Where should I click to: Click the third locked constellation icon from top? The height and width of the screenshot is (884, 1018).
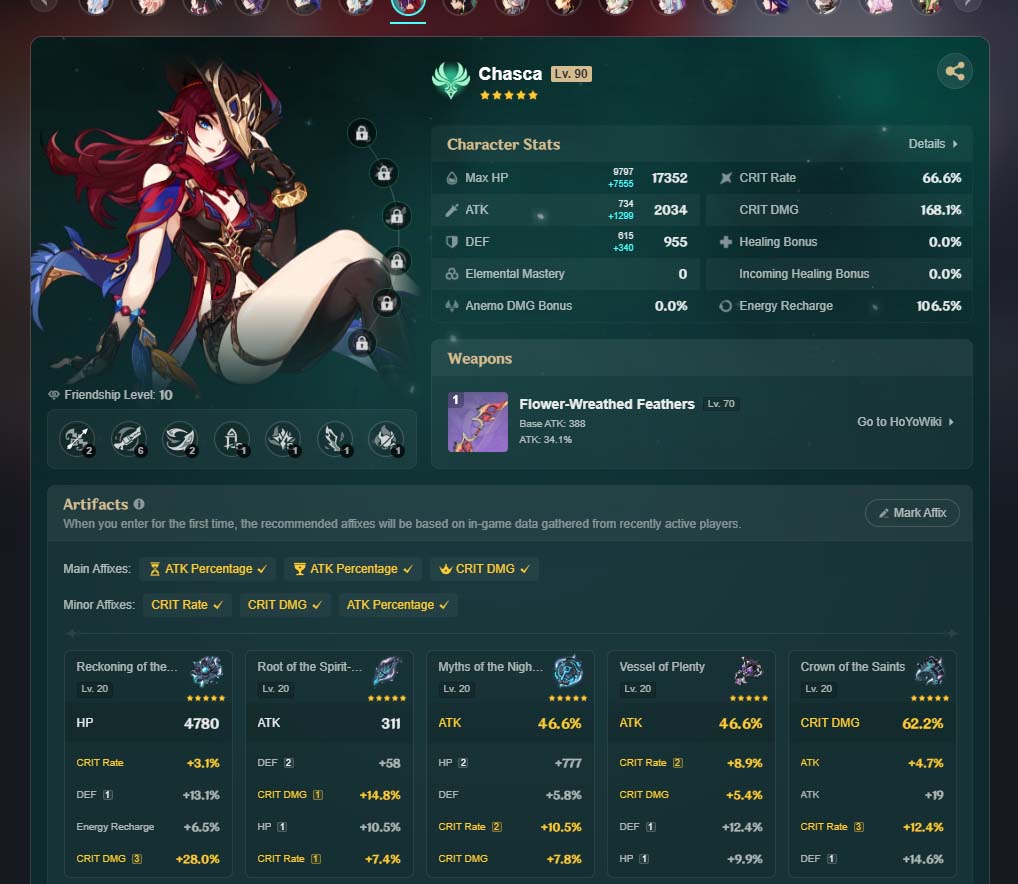coord(396,216)
